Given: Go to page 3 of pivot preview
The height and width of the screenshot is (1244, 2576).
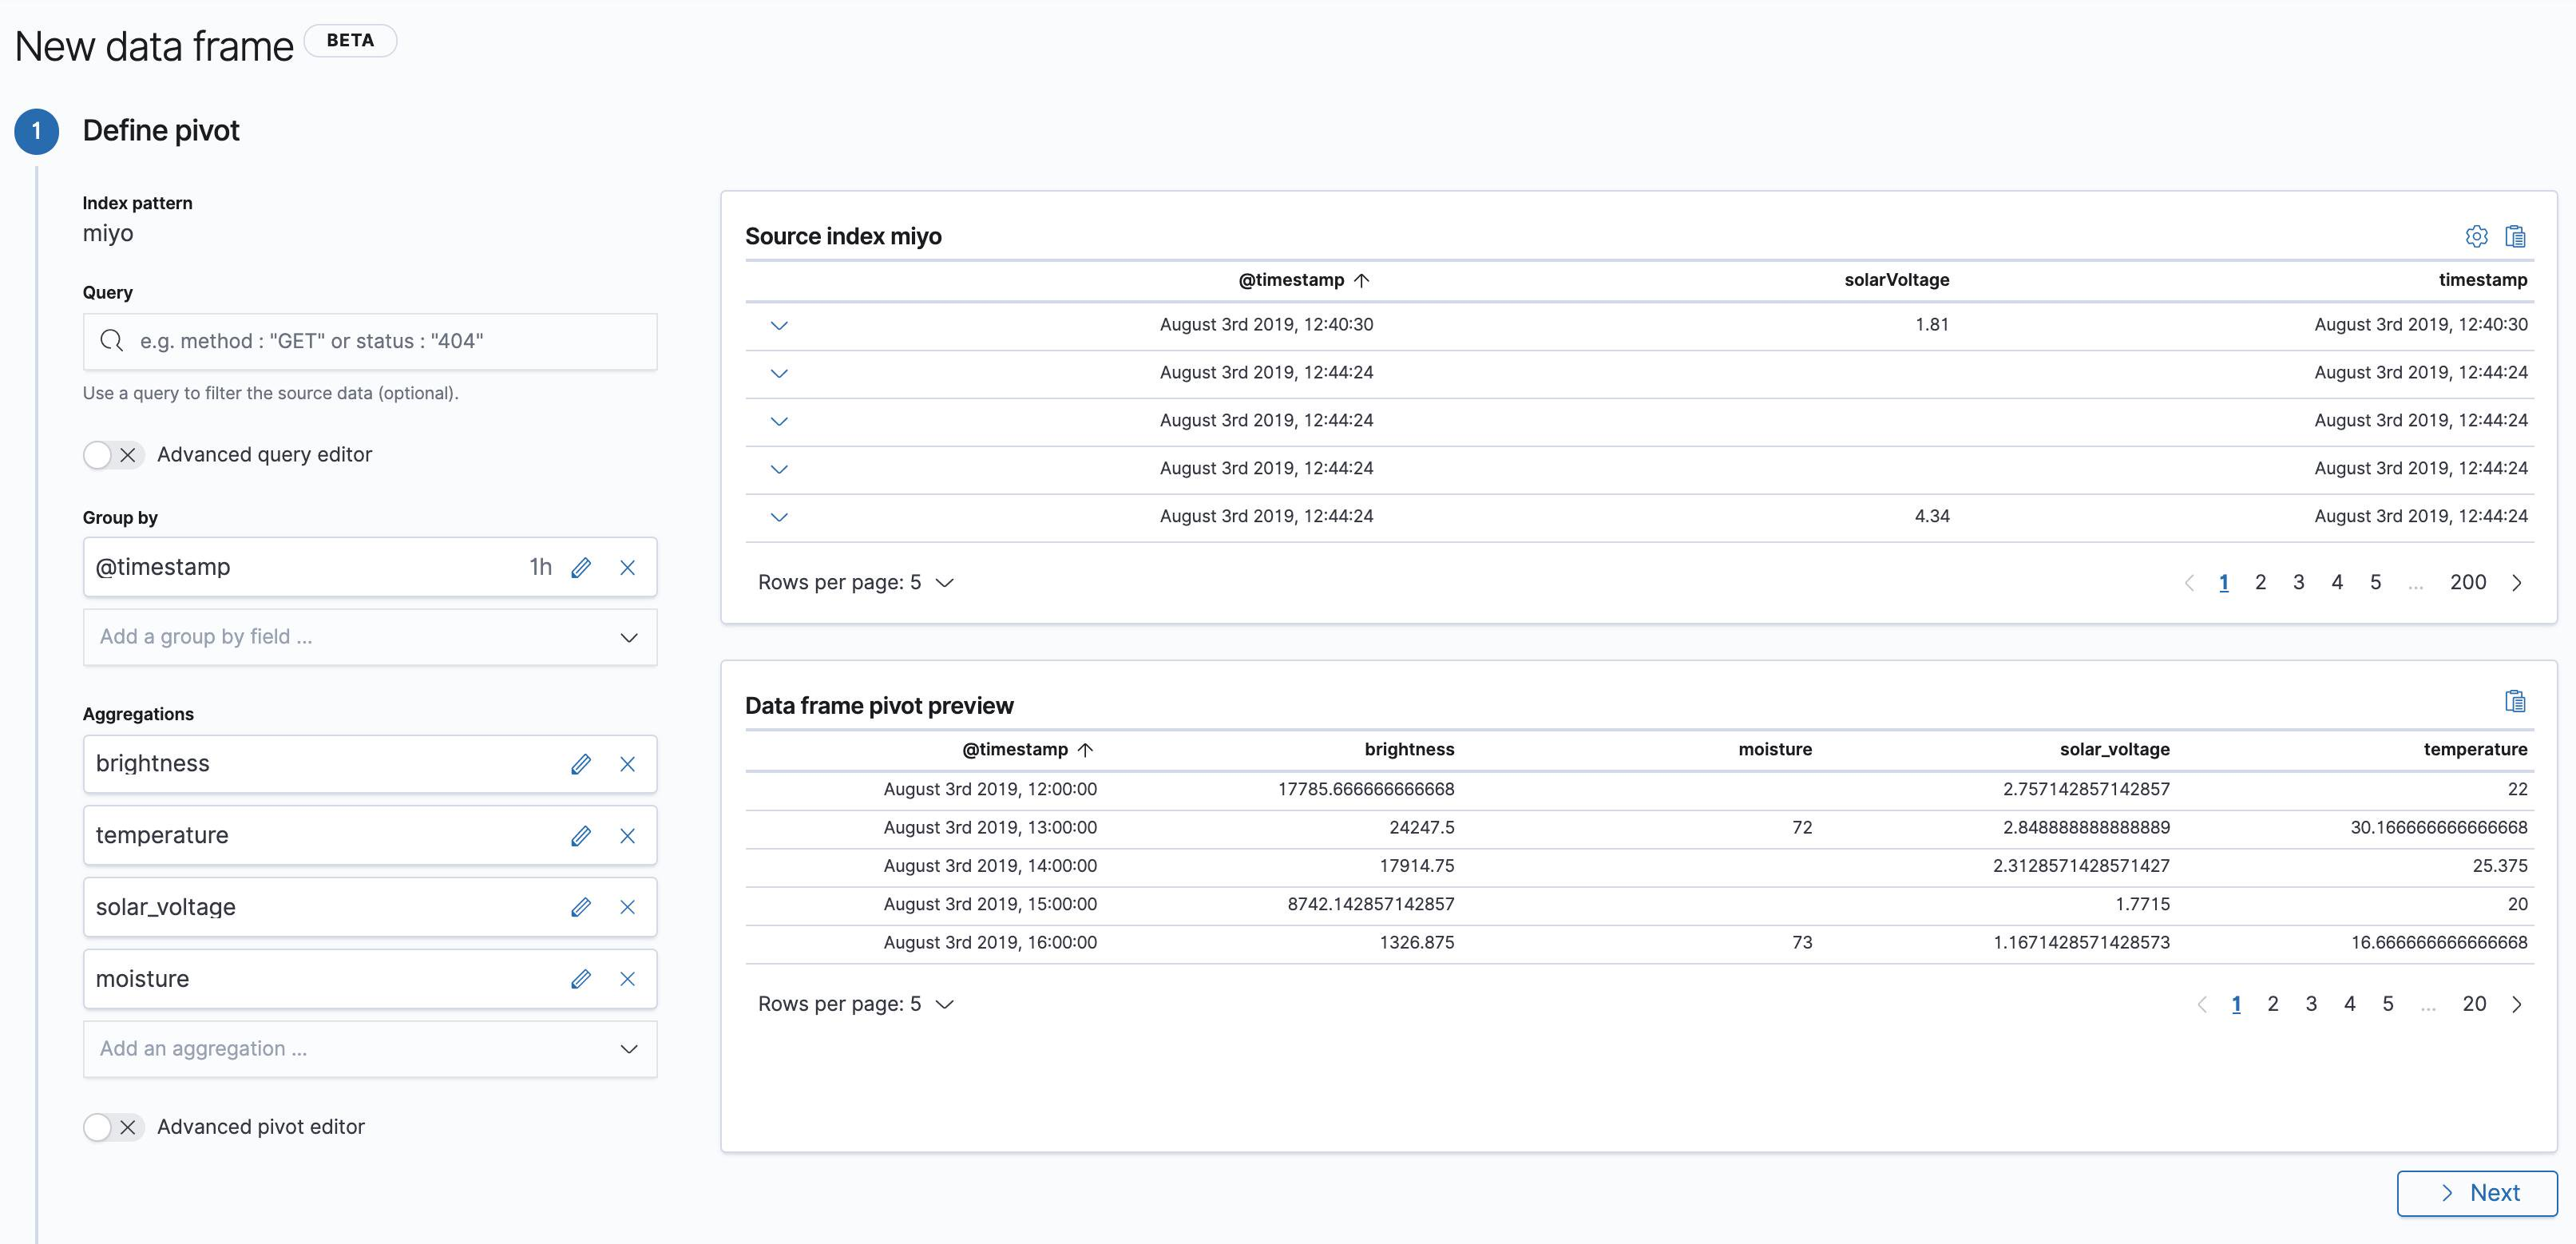Looking at the screenshot, I should pos(2310,1004).
